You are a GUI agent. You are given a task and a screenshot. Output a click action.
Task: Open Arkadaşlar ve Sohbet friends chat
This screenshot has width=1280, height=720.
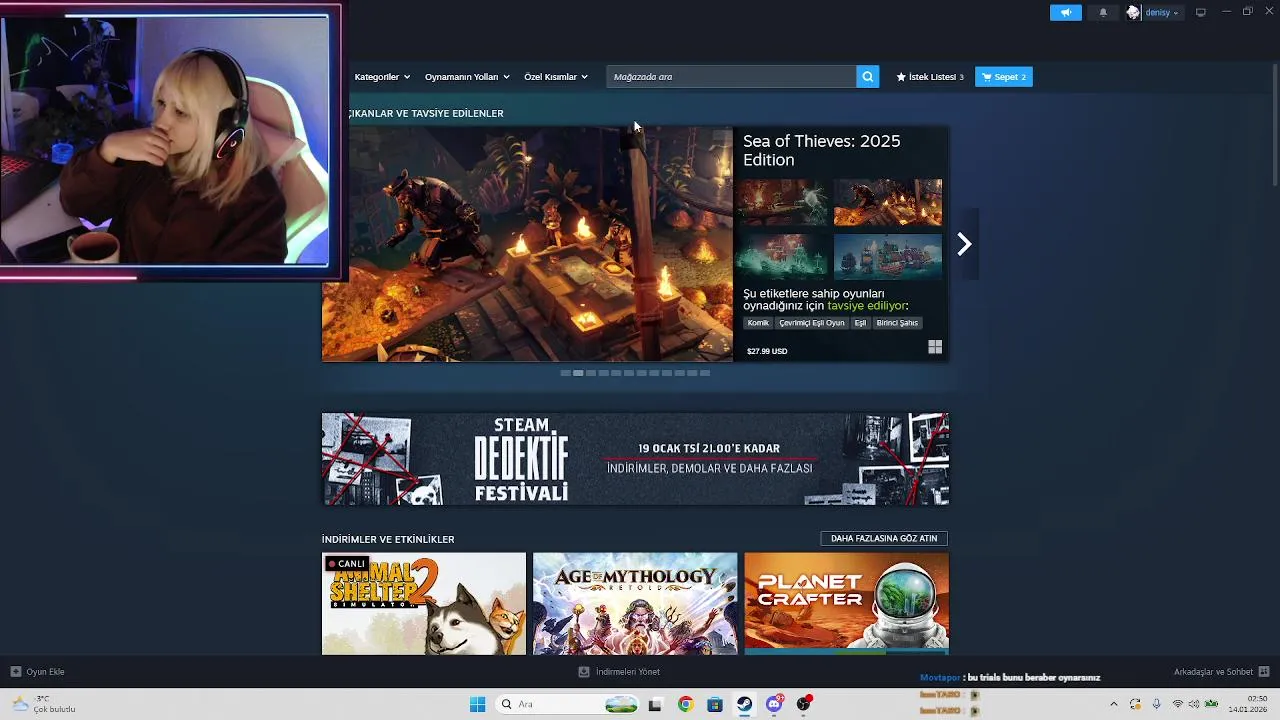point(1221,672)
